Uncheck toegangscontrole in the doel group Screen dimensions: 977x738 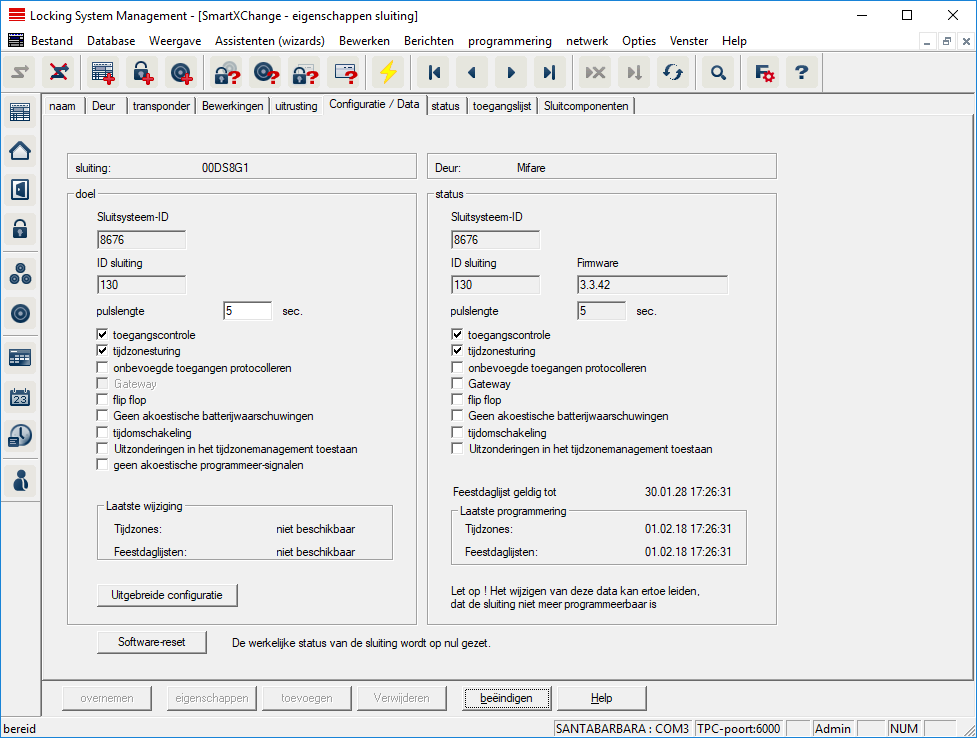[103, 335]
